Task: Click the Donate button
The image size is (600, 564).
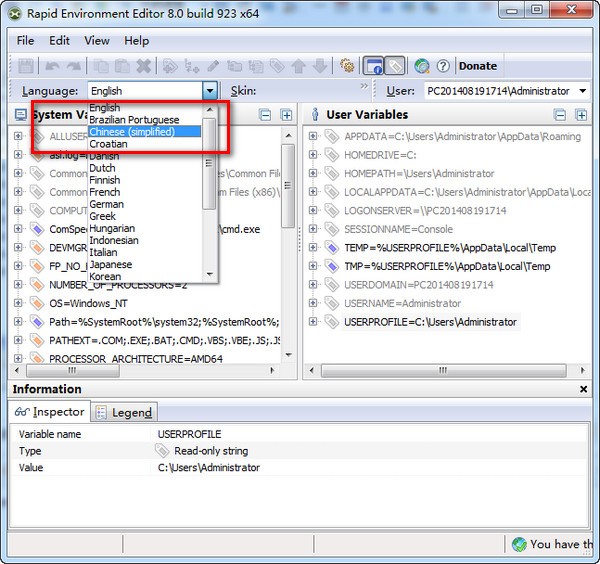Action: [477, 66]
